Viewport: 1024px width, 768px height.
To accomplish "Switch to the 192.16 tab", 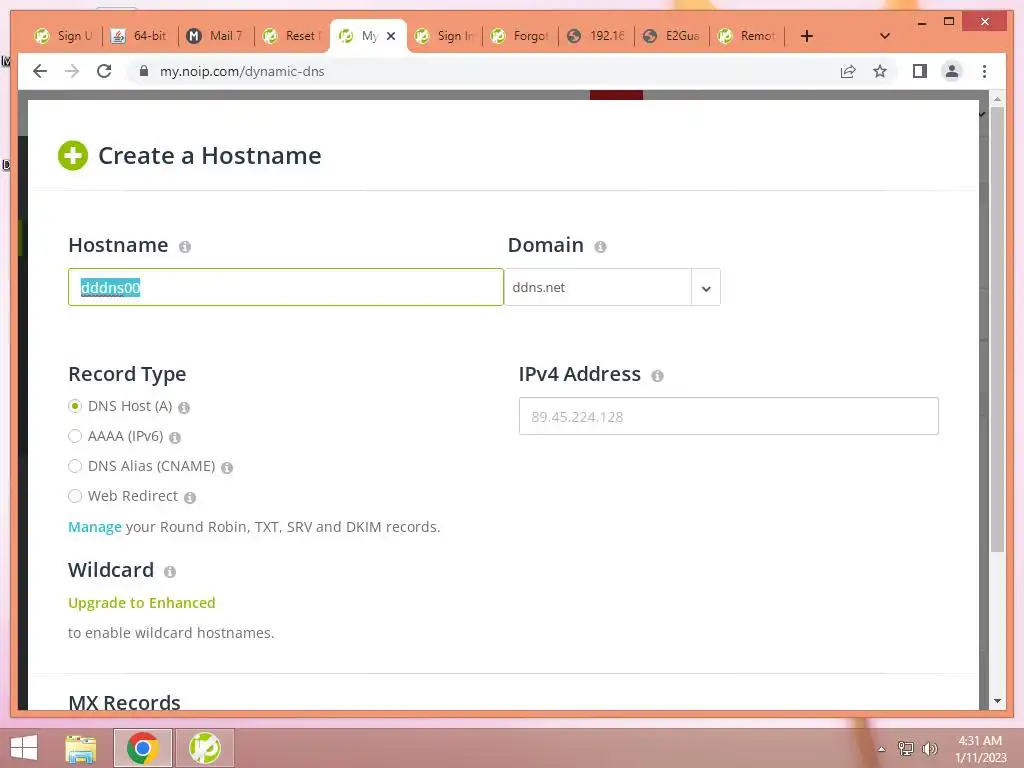I will click(596, 36).
